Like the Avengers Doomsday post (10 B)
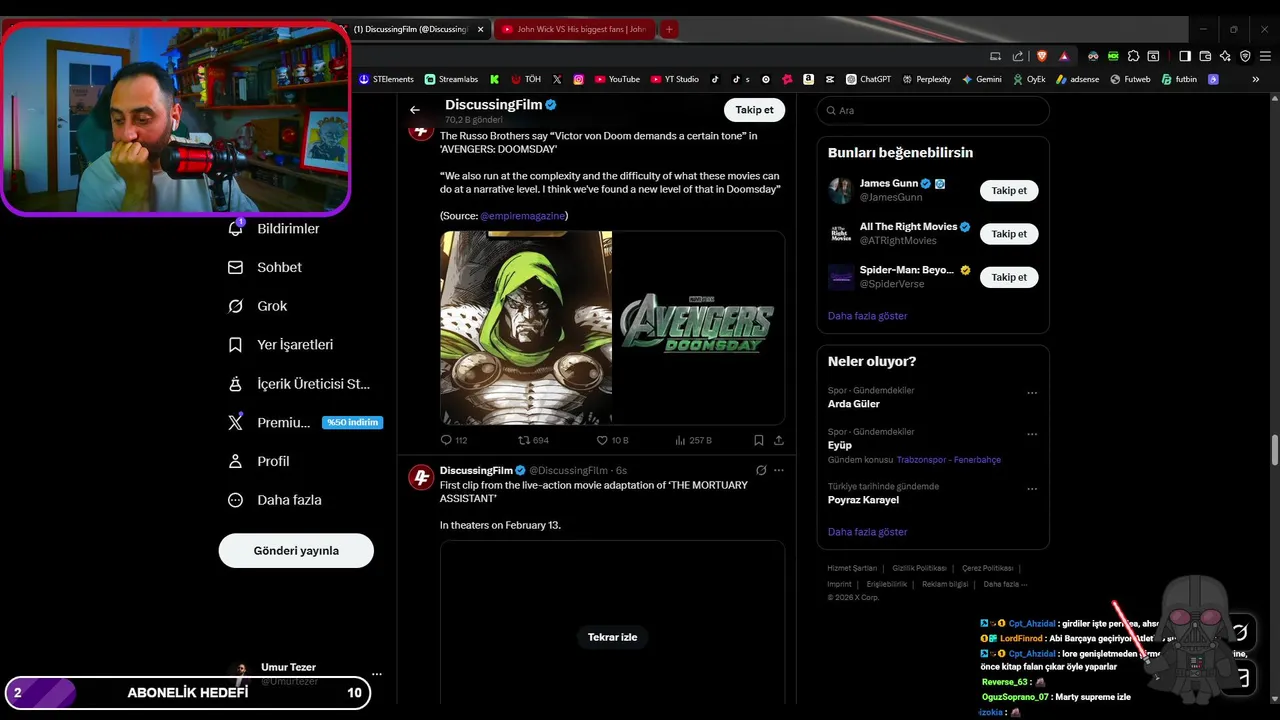This screenshot has height=720, width=1280. pyautogui.click(x=612, y=440)
